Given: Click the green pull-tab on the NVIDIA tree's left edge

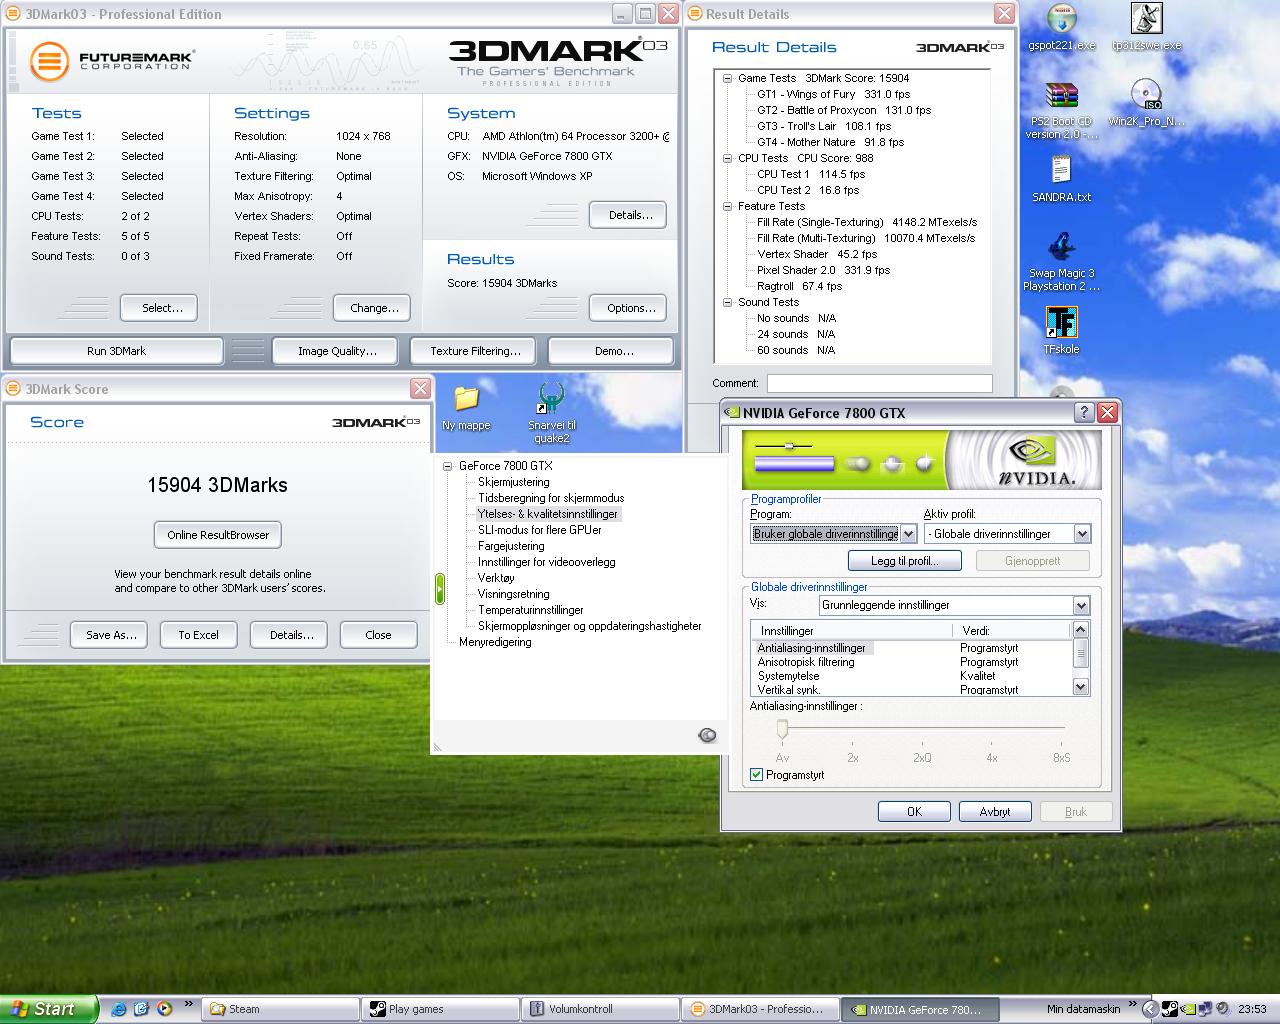Looking at the screenshot, I should [x=439, y=589].
